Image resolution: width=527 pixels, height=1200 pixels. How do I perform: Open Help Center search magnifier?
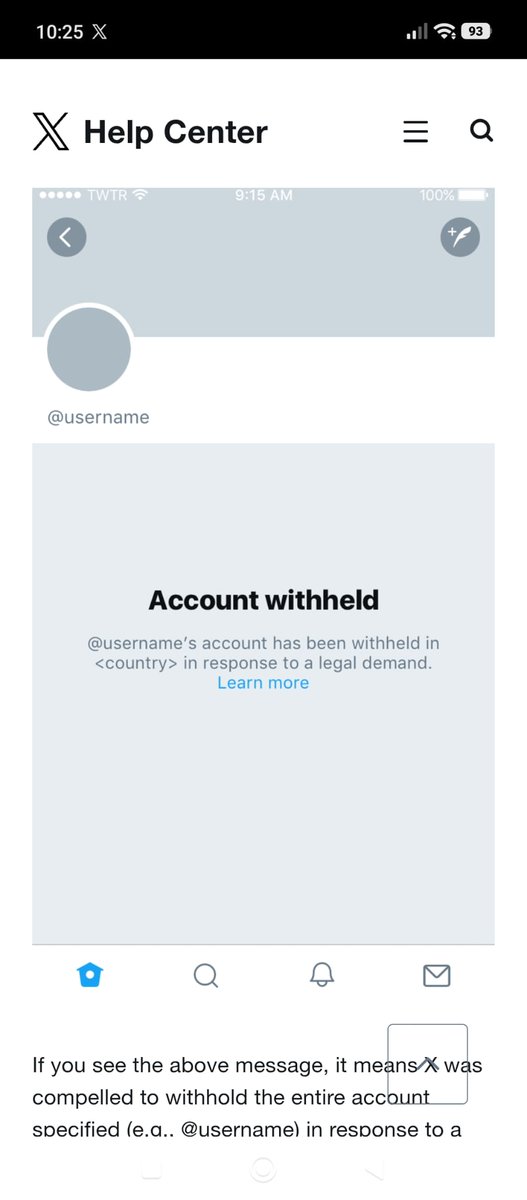coord(481,131)
